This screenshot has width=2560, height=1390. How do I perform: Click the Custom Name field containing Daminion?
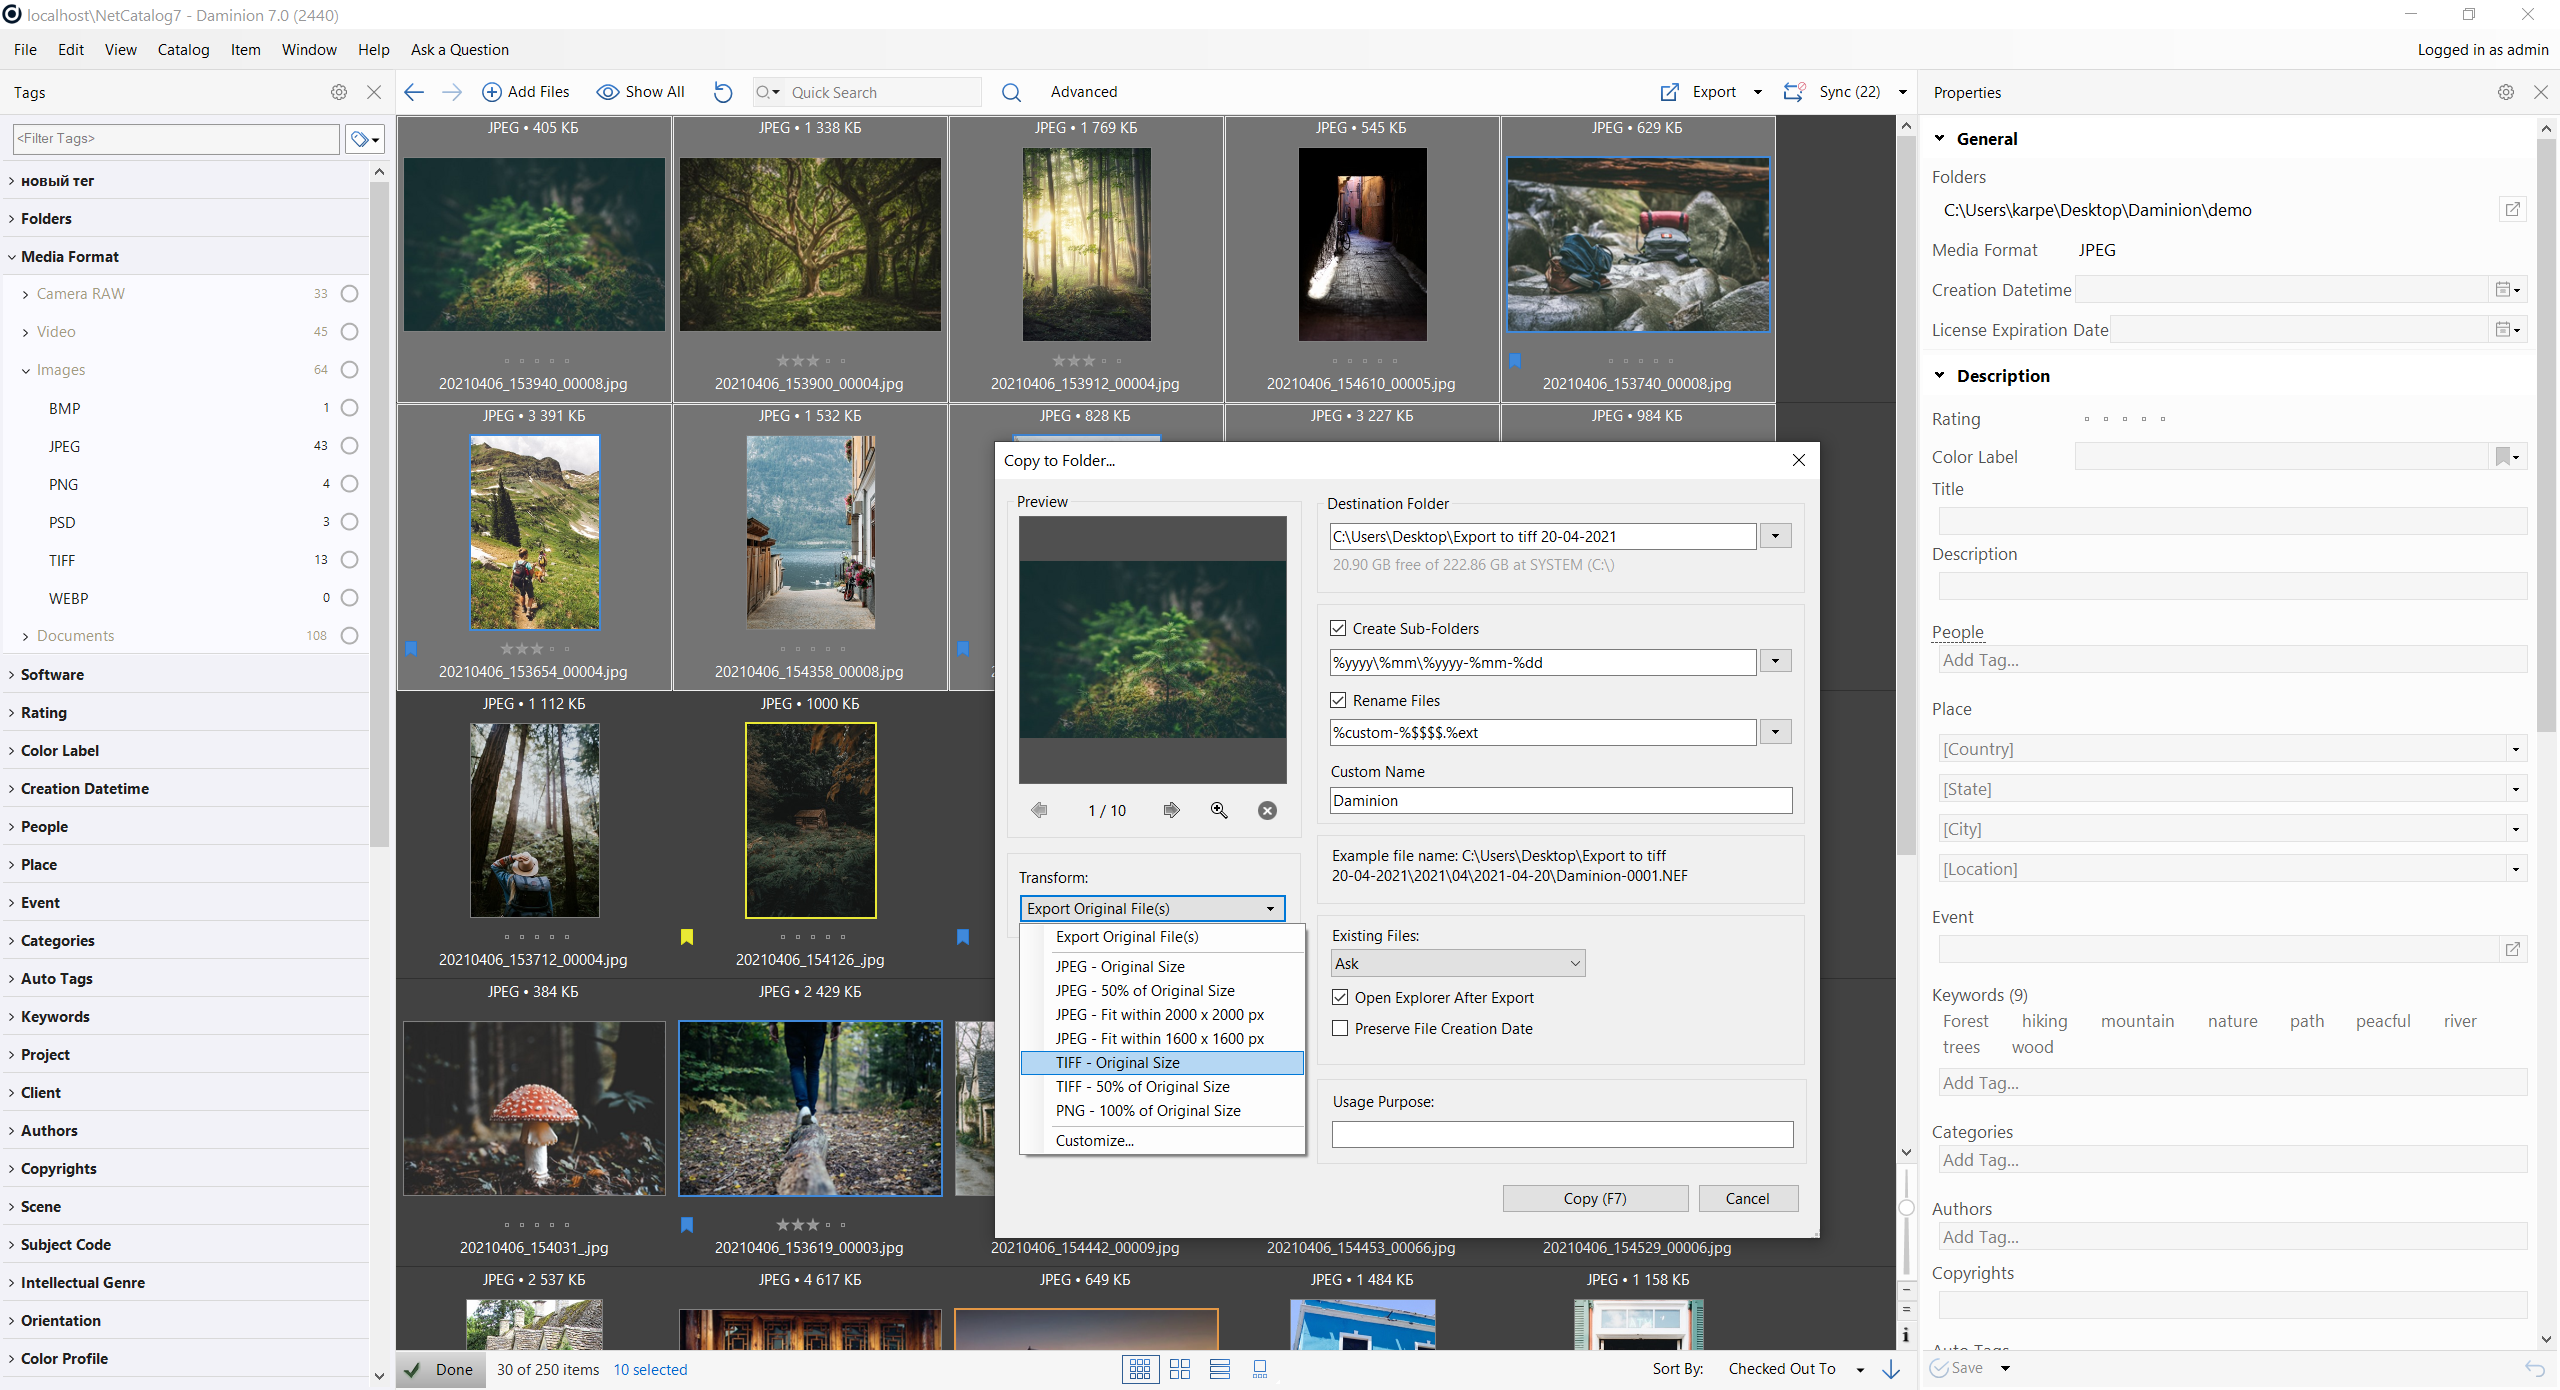point(1560,800)
